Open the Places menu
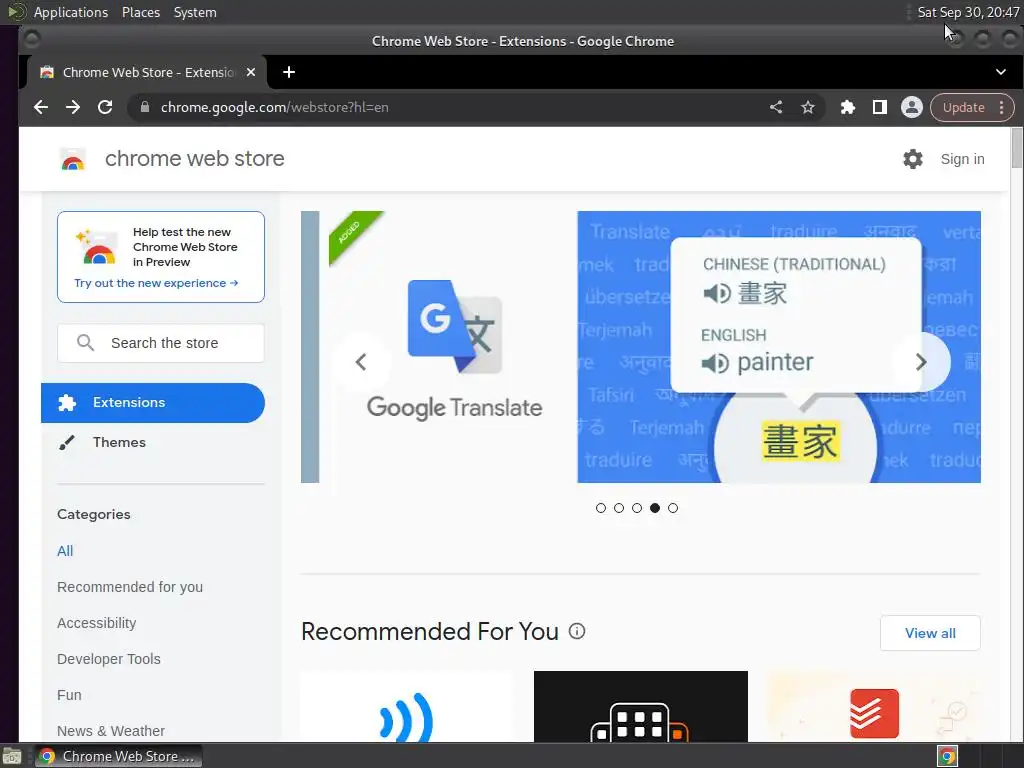 (x=141, y=12)
